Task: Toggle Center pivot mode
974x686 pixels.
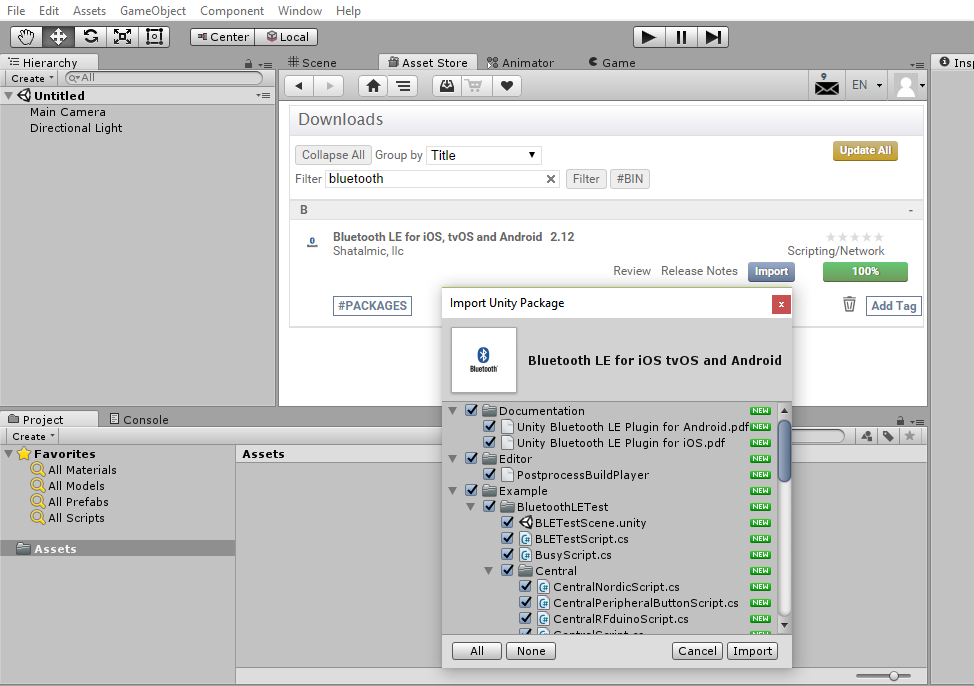Action: click(222, 37)
